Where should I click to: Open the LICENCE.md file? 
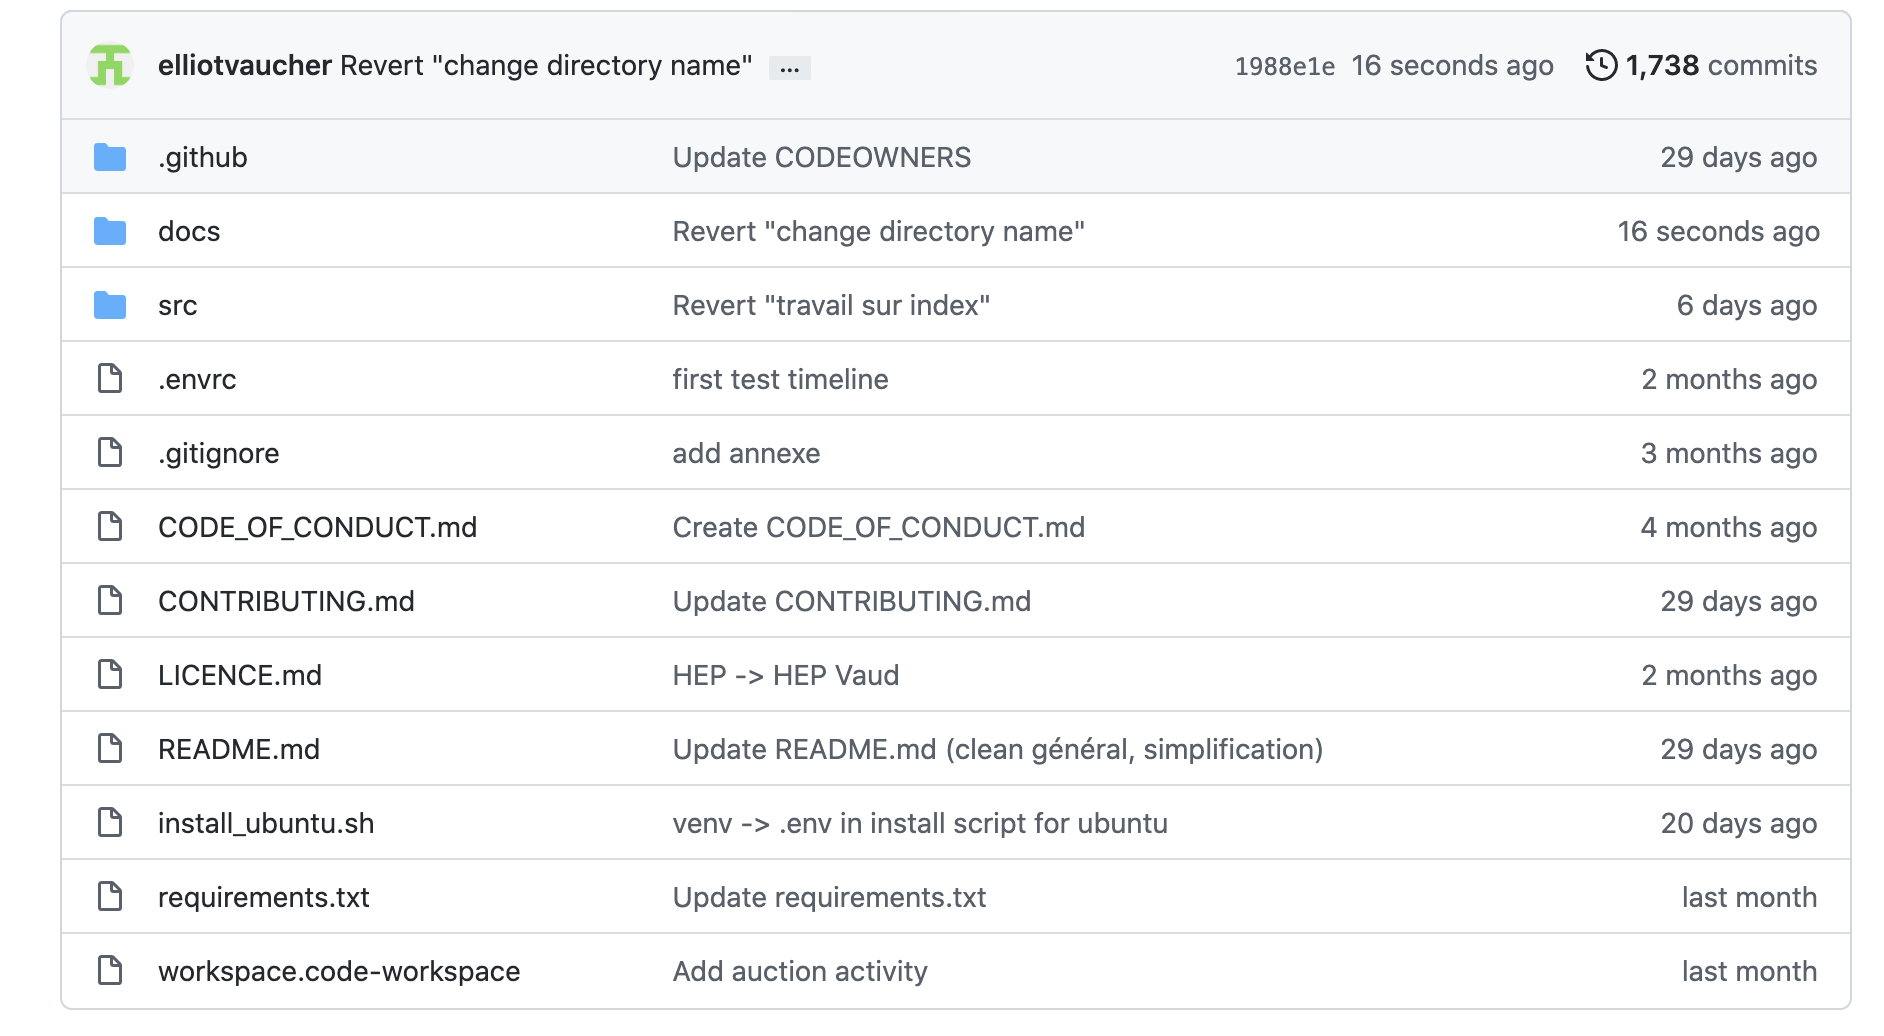[x=239, y=676]
